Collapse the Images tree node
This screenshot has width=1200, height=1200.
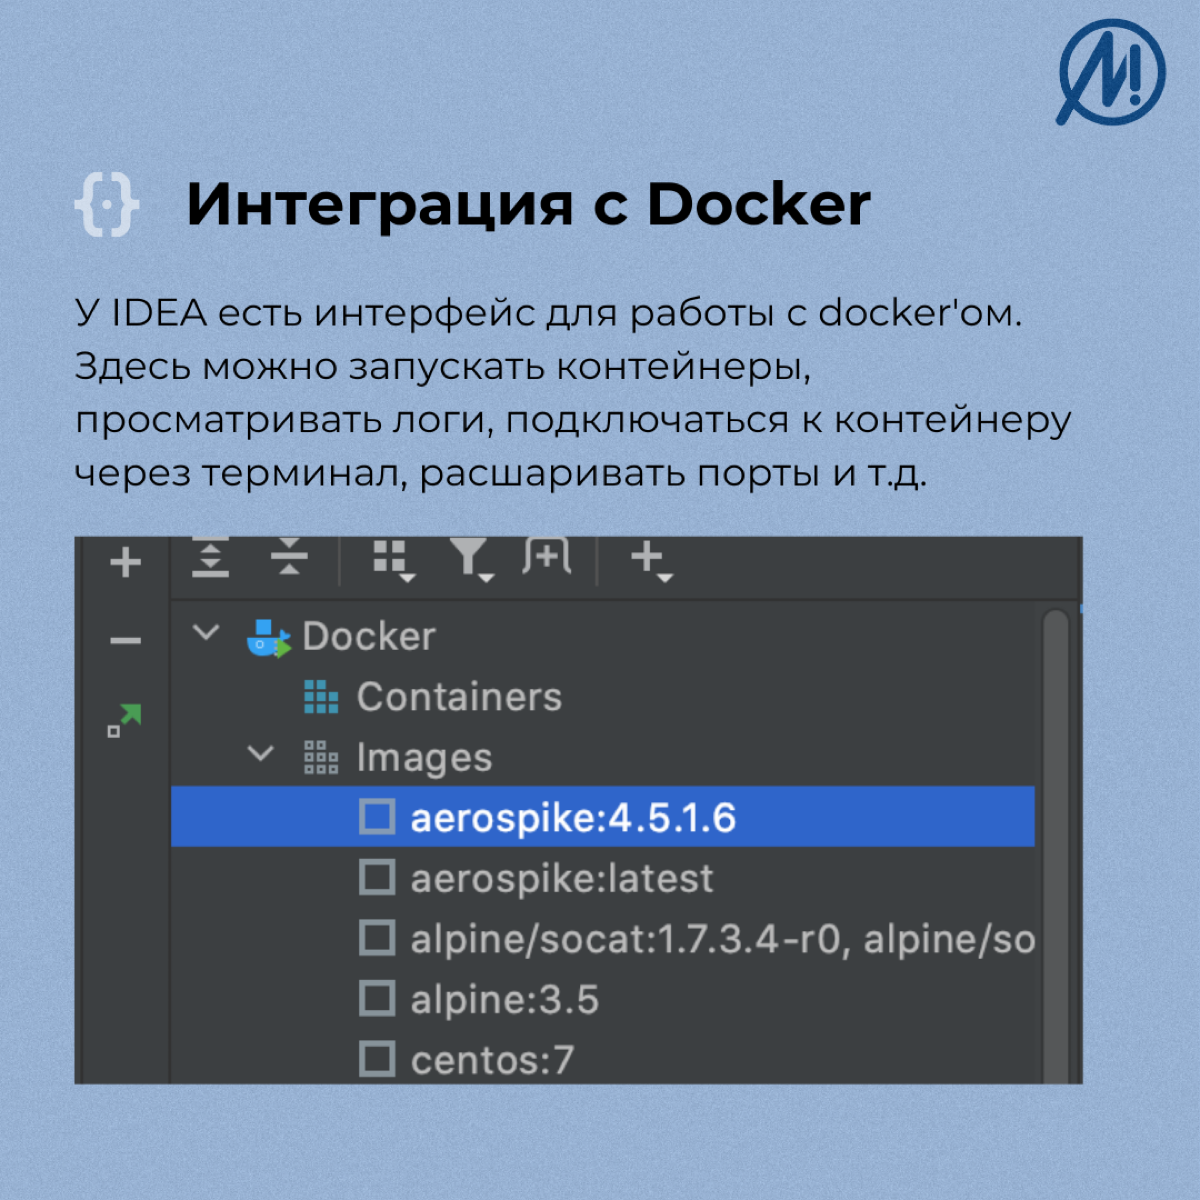click(x=260, y=754)
